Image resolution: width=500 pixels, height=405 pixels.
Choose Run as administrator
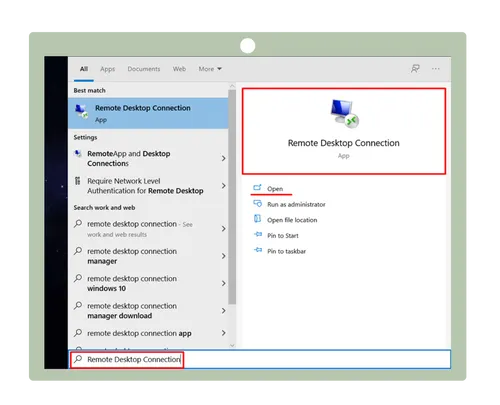click(x=296, y=204)
